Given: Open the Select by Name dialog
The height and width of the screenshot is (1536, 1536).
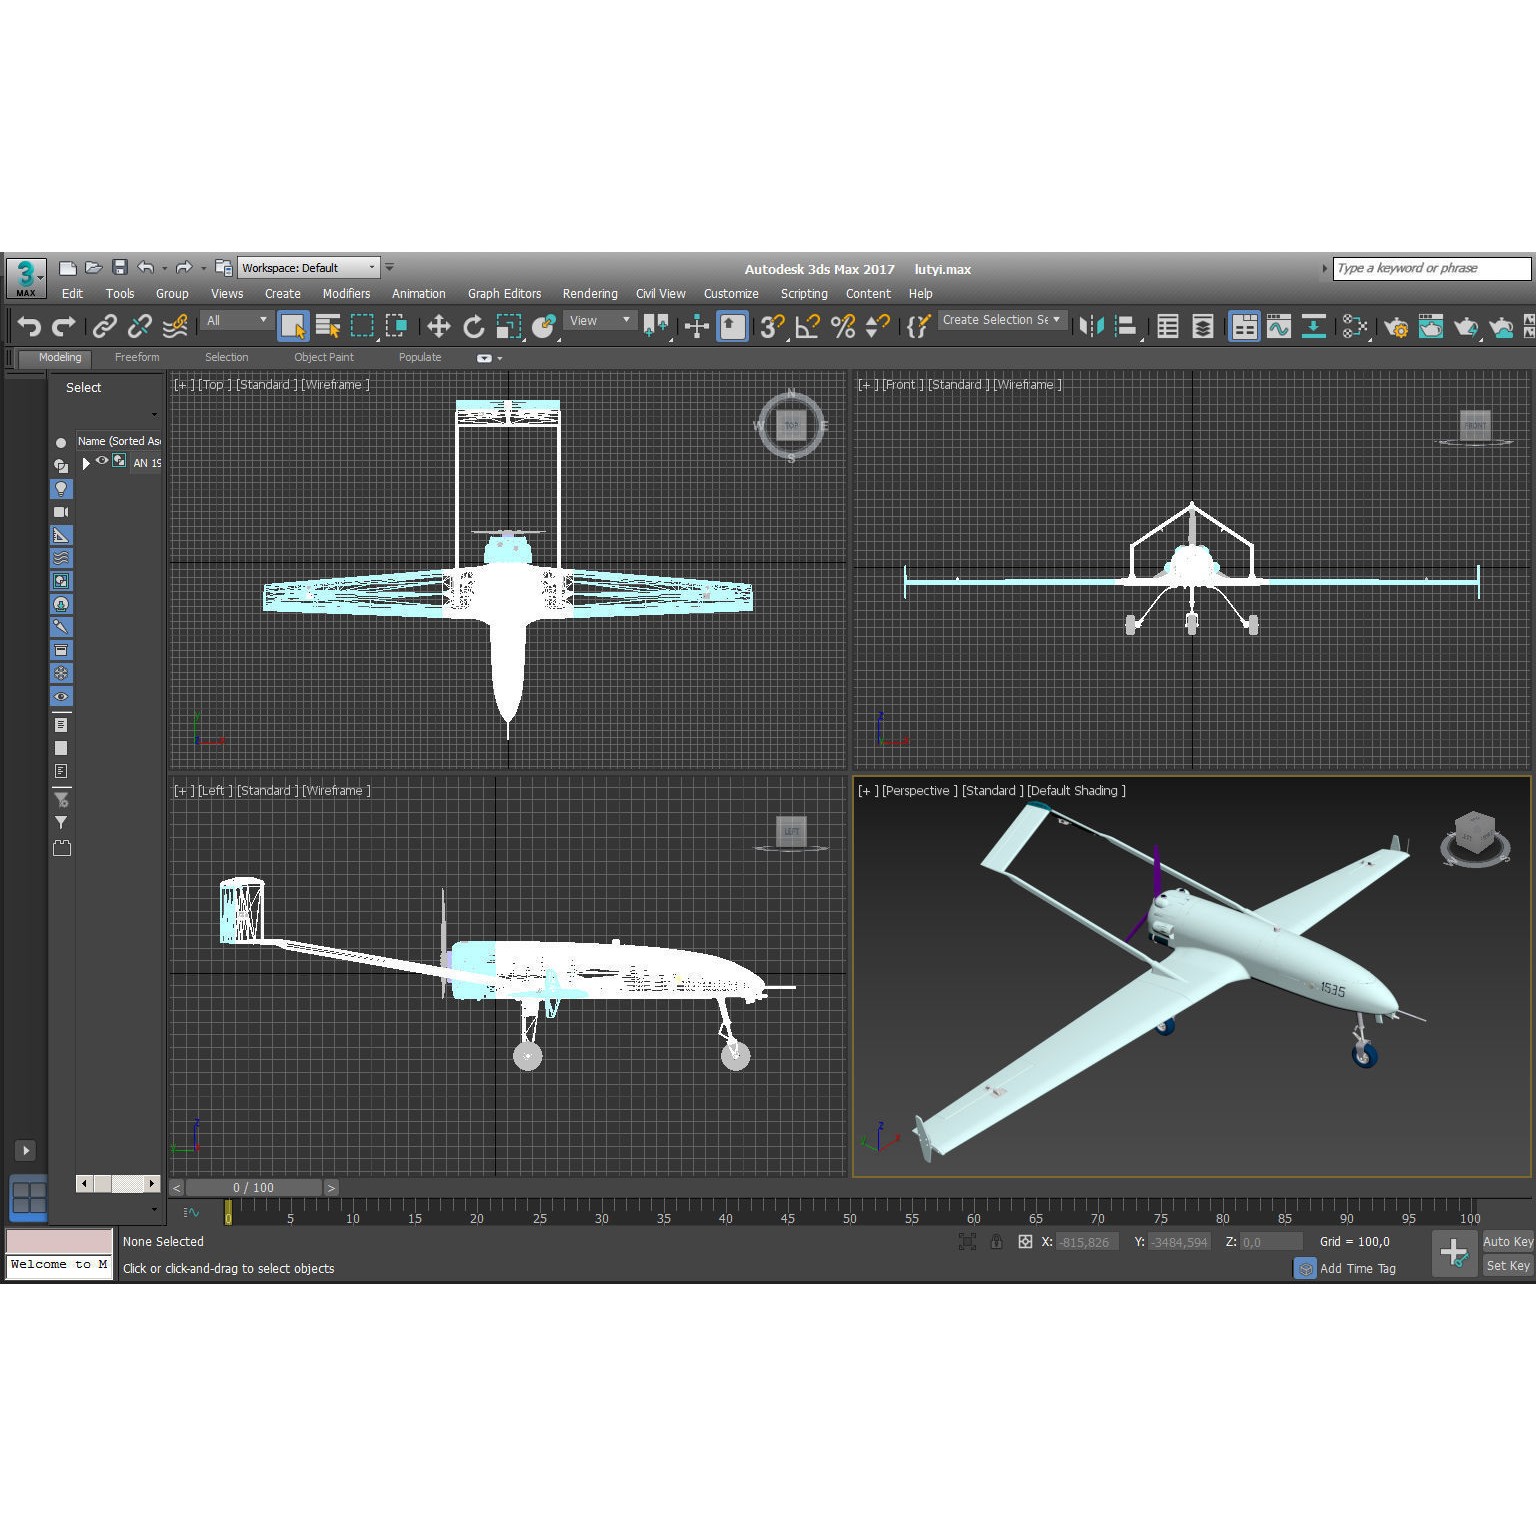Looking at the screenshot, I should click(x=328, y=326).
